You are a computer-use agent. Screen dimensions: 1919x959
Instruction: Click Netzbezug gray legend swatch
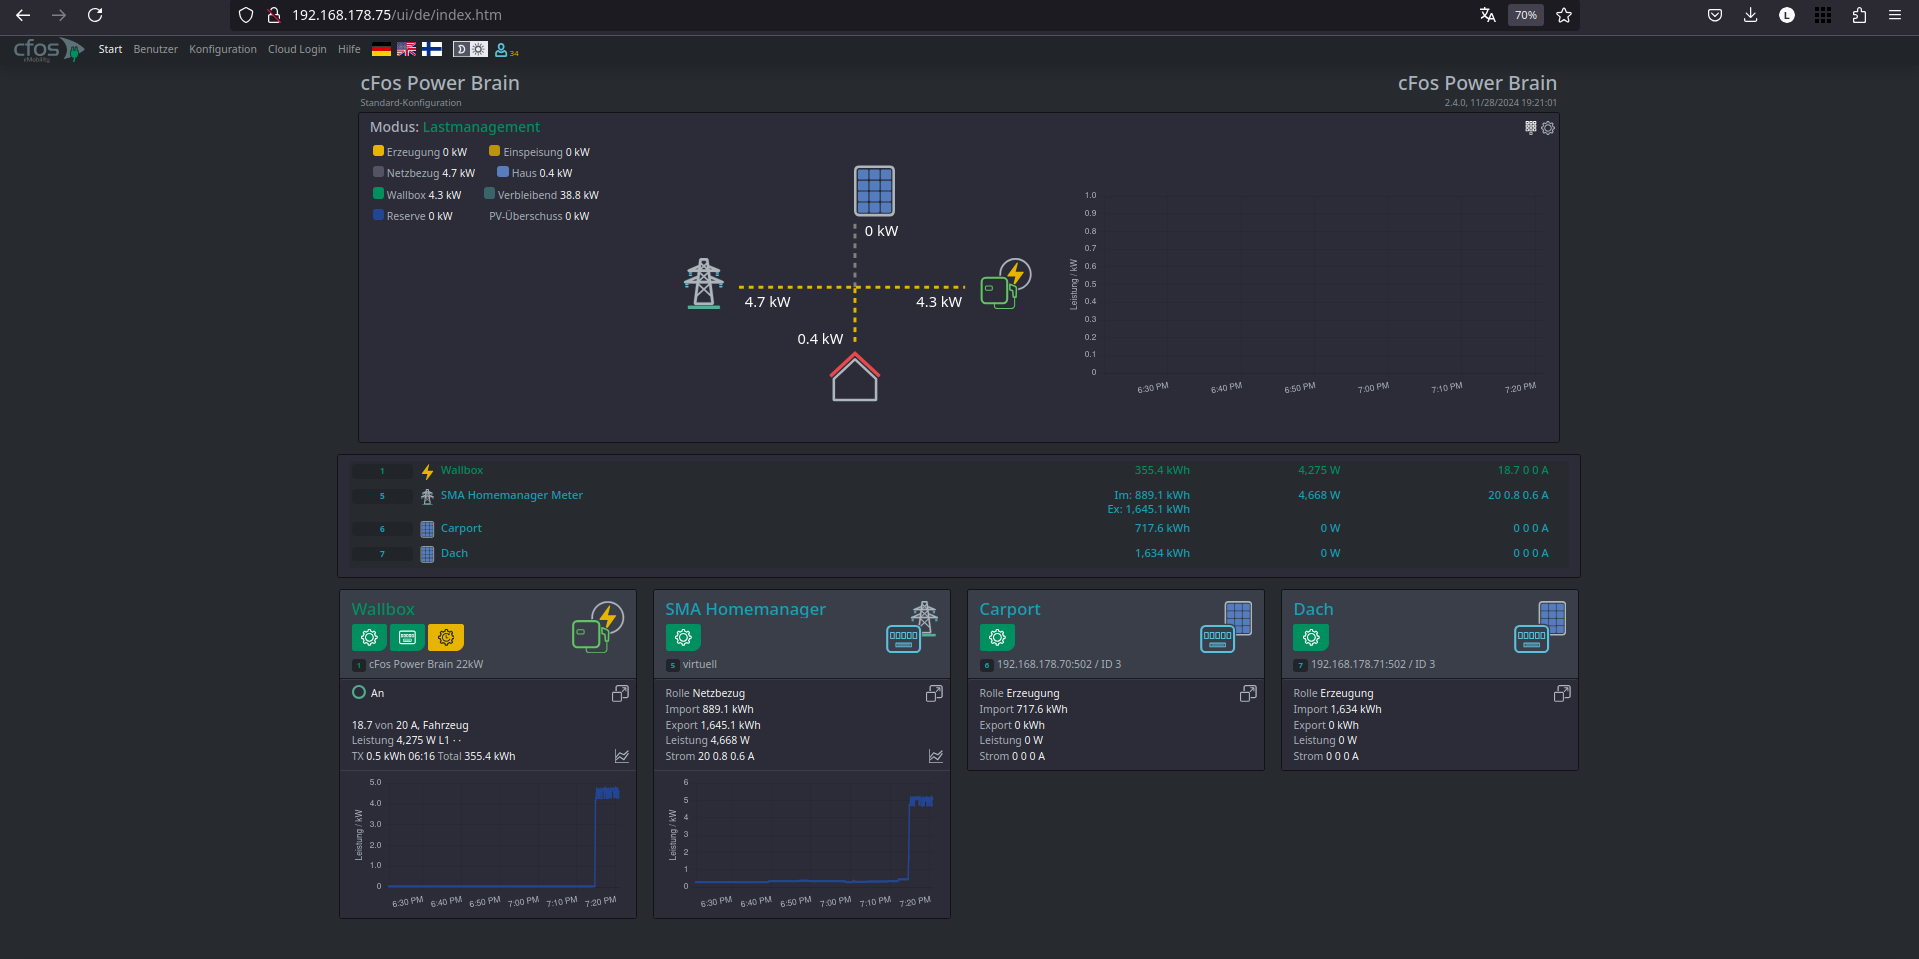(378, 172)
